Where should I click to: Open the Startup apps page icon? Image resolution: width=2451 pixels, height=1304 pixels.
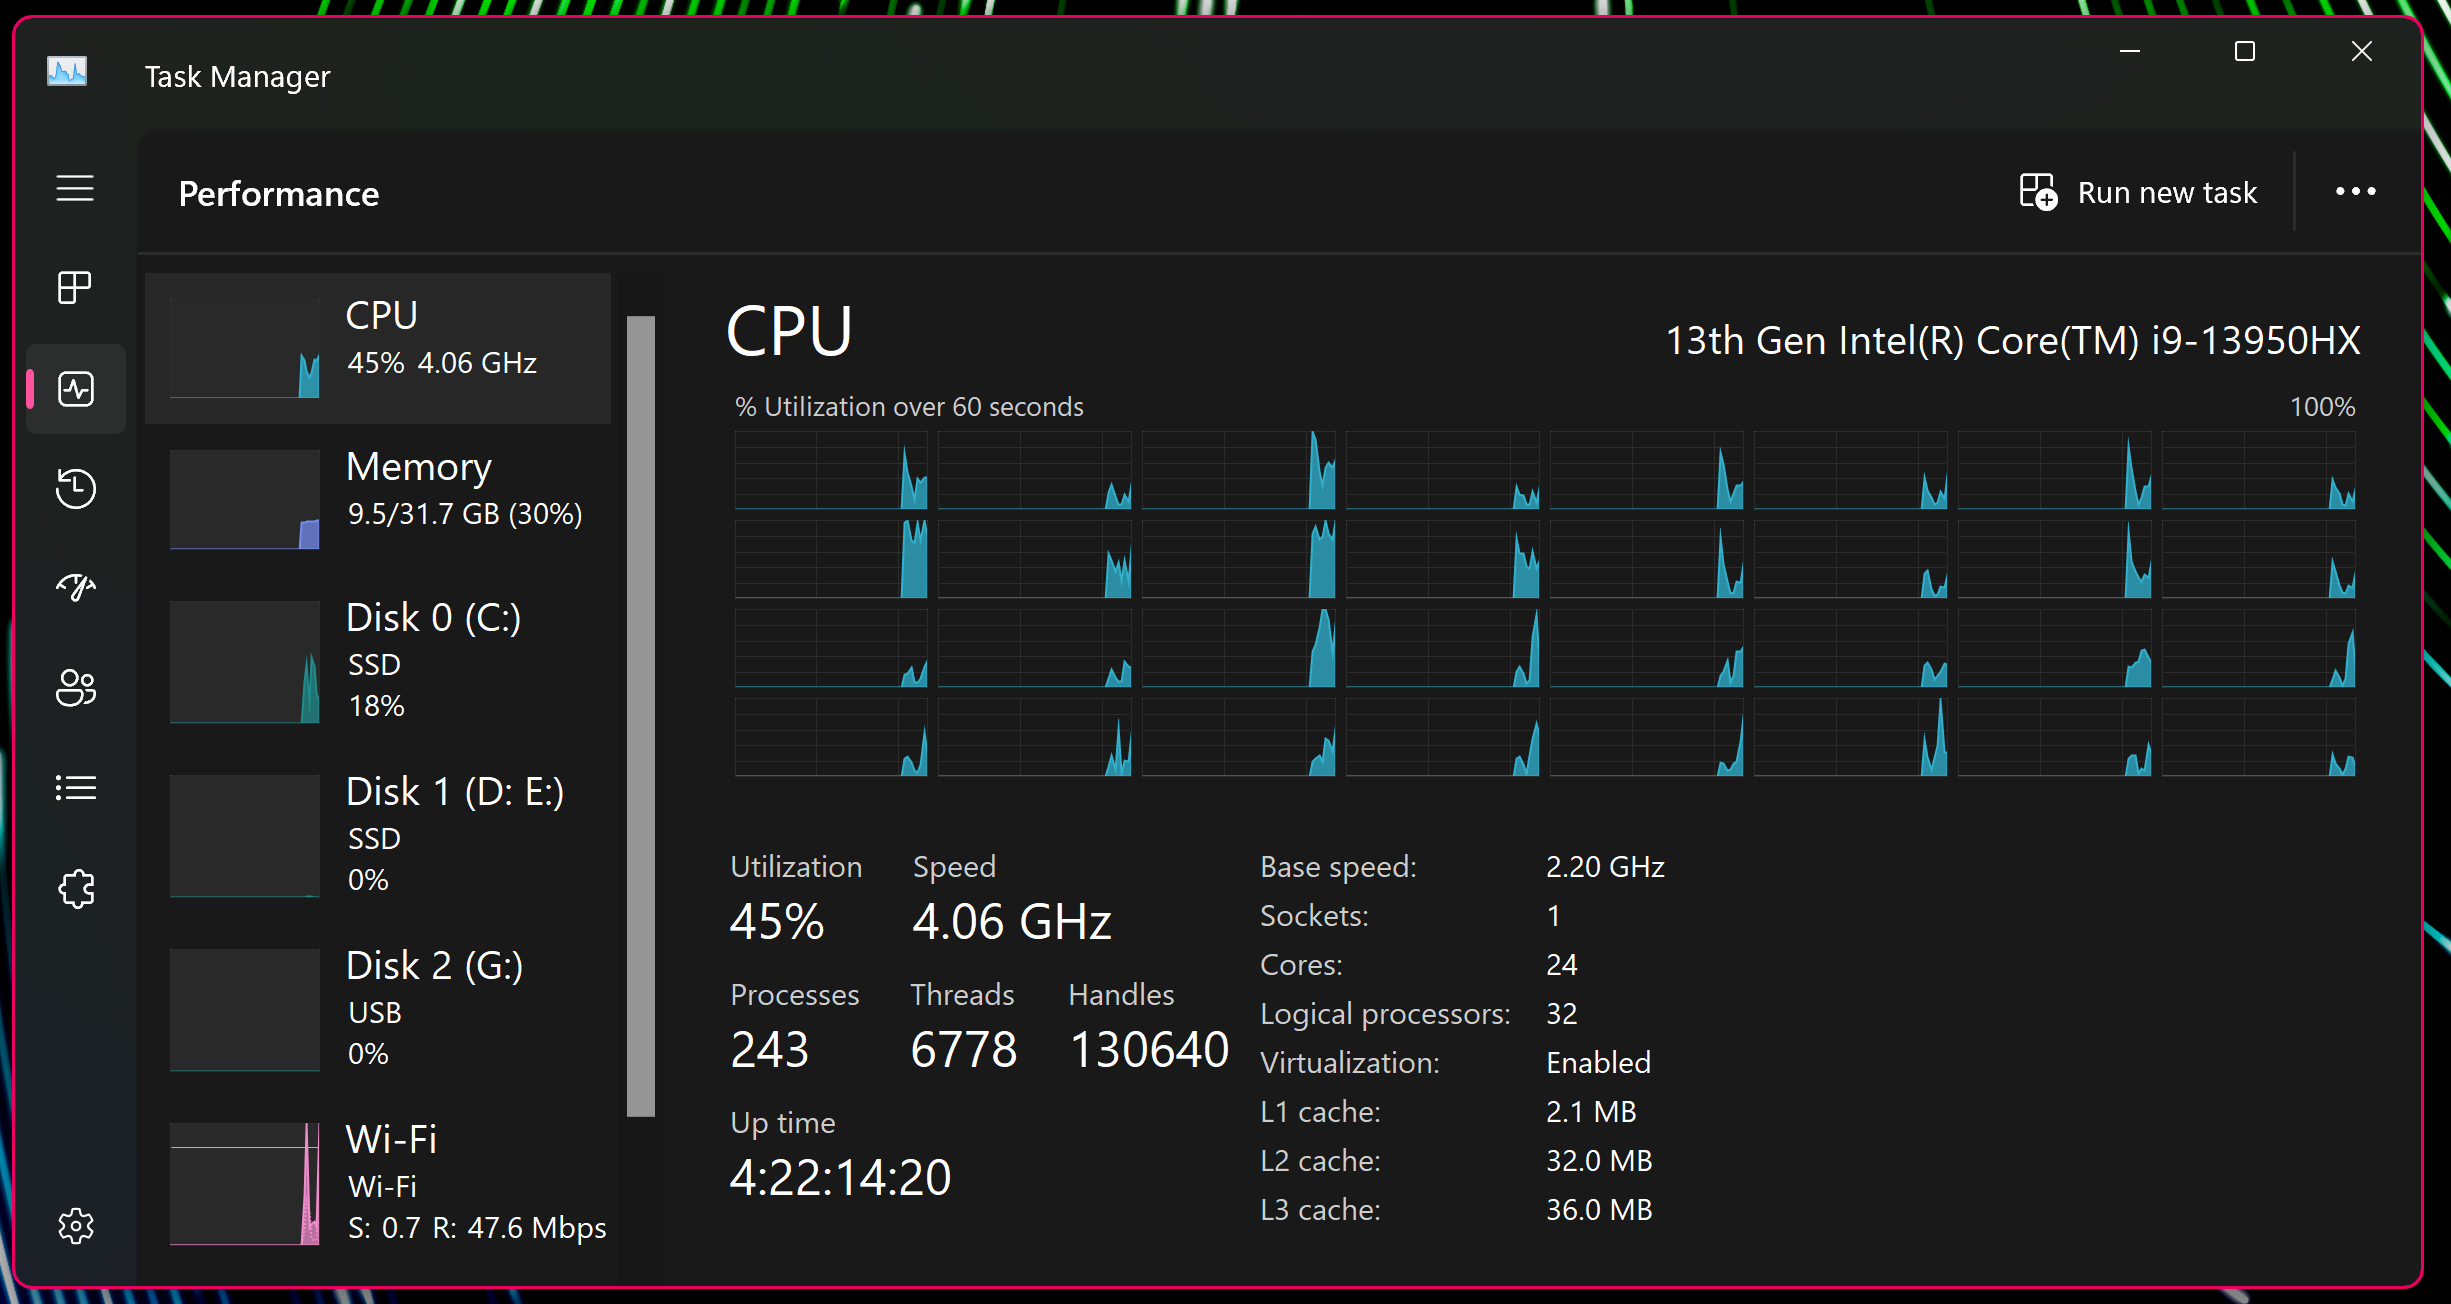click(75, 587)
